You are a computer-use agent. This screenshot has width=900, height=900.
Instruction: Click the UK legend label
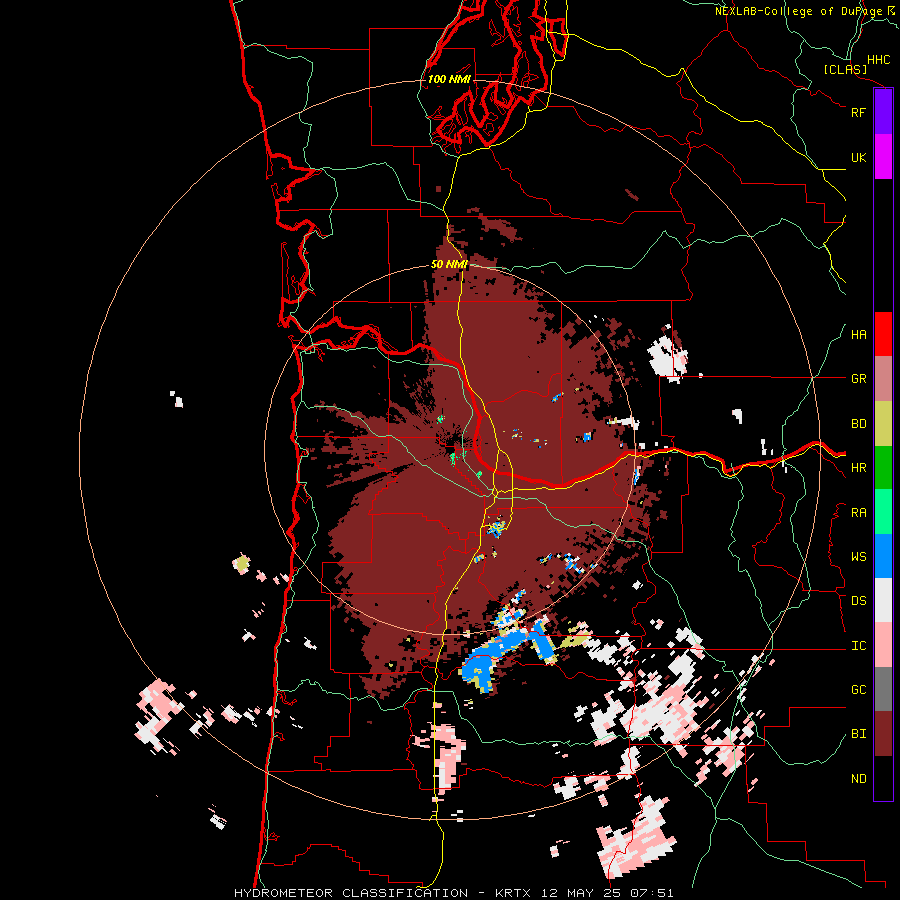pos(858,157)
